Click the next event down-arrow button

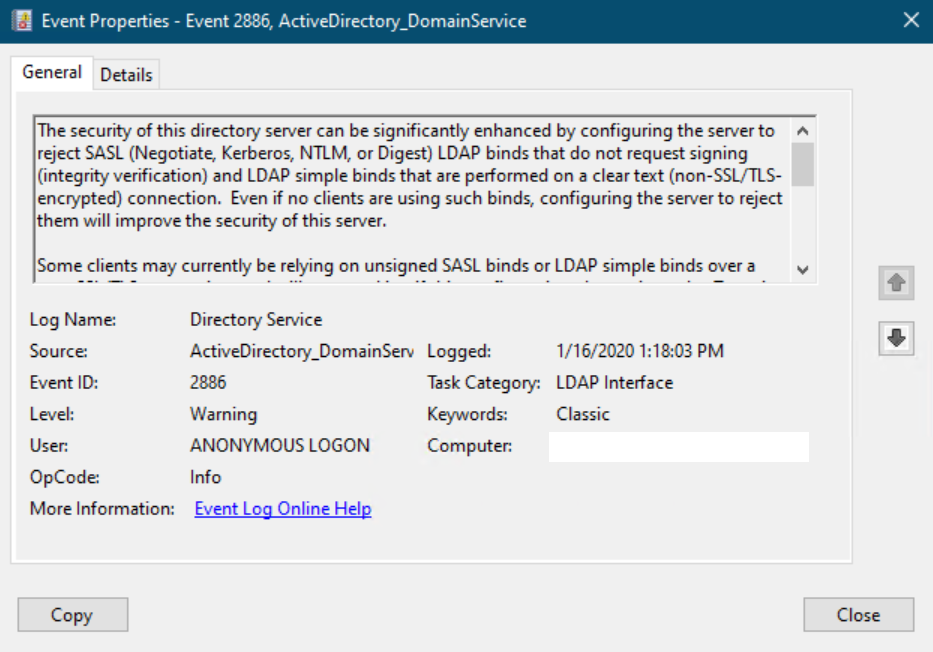(x=896, y=338)
